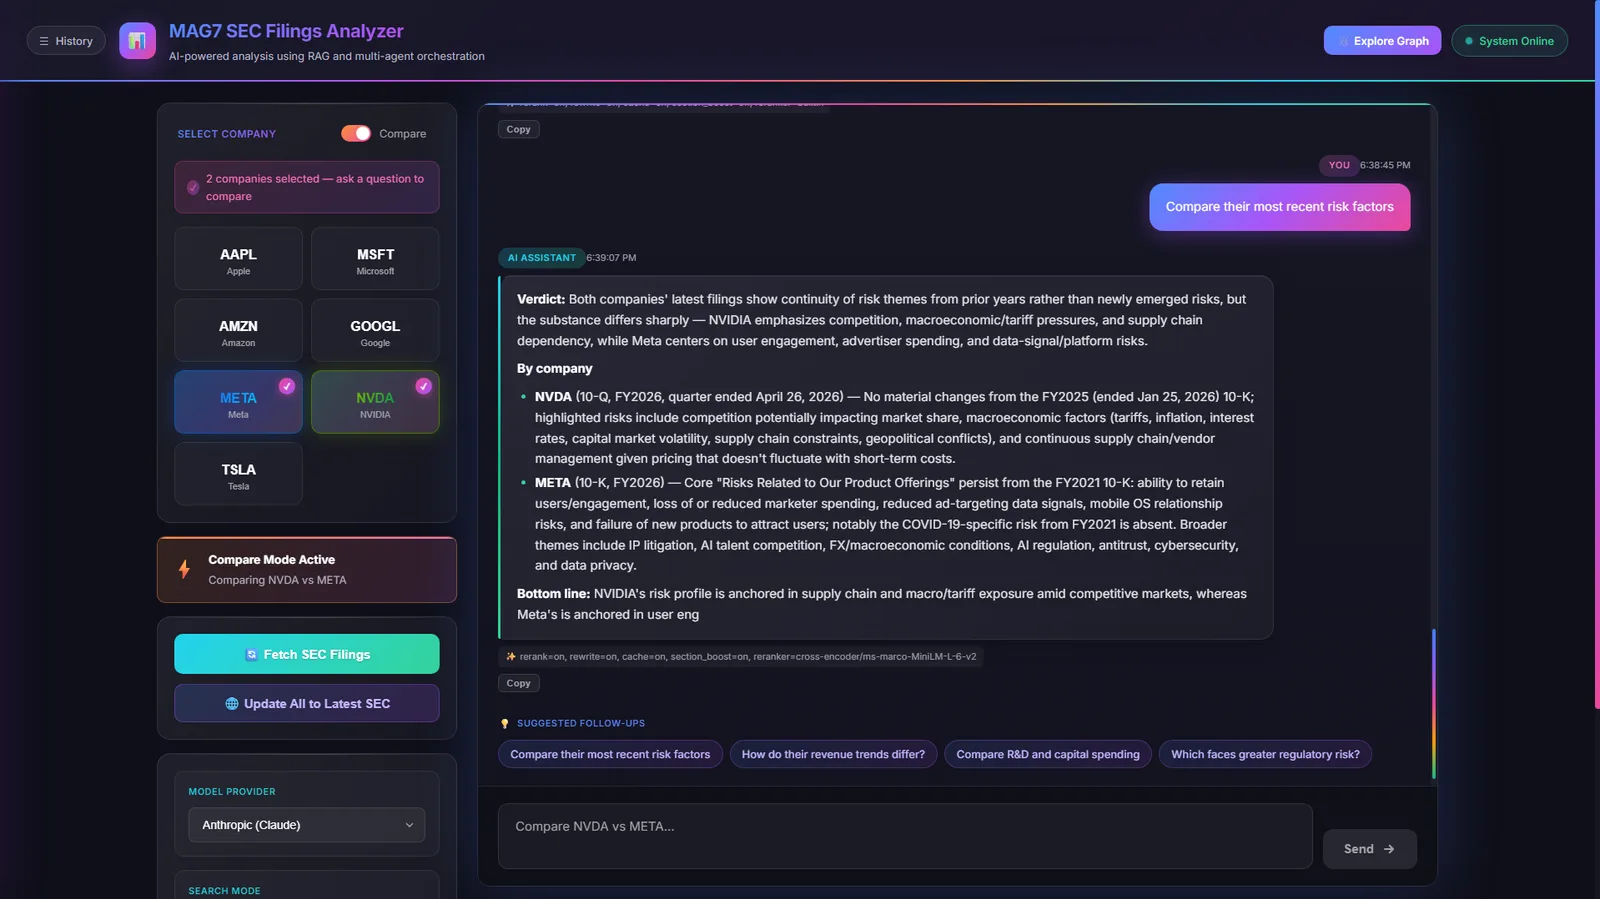This screenshot has height=899, width=1600.
Task: Select the TSLA Tesla company card
Action: click(238, 474)
